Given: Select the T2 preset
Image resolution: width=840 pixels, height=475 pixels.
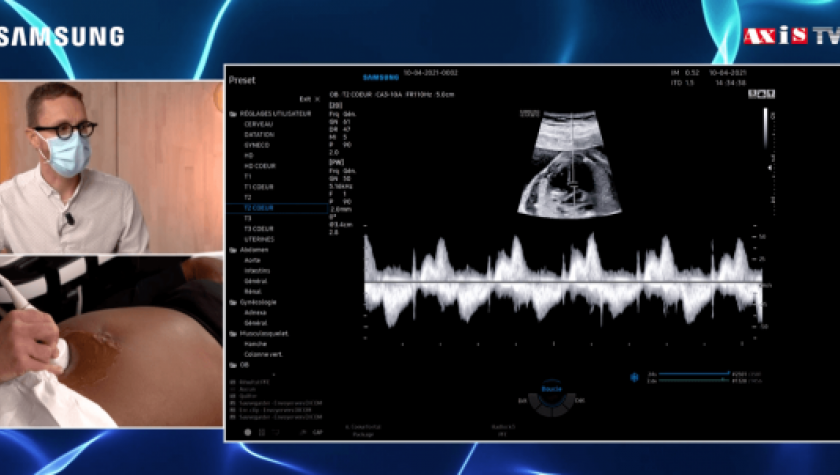Looking at the screenshot, I should click(248, 197).
